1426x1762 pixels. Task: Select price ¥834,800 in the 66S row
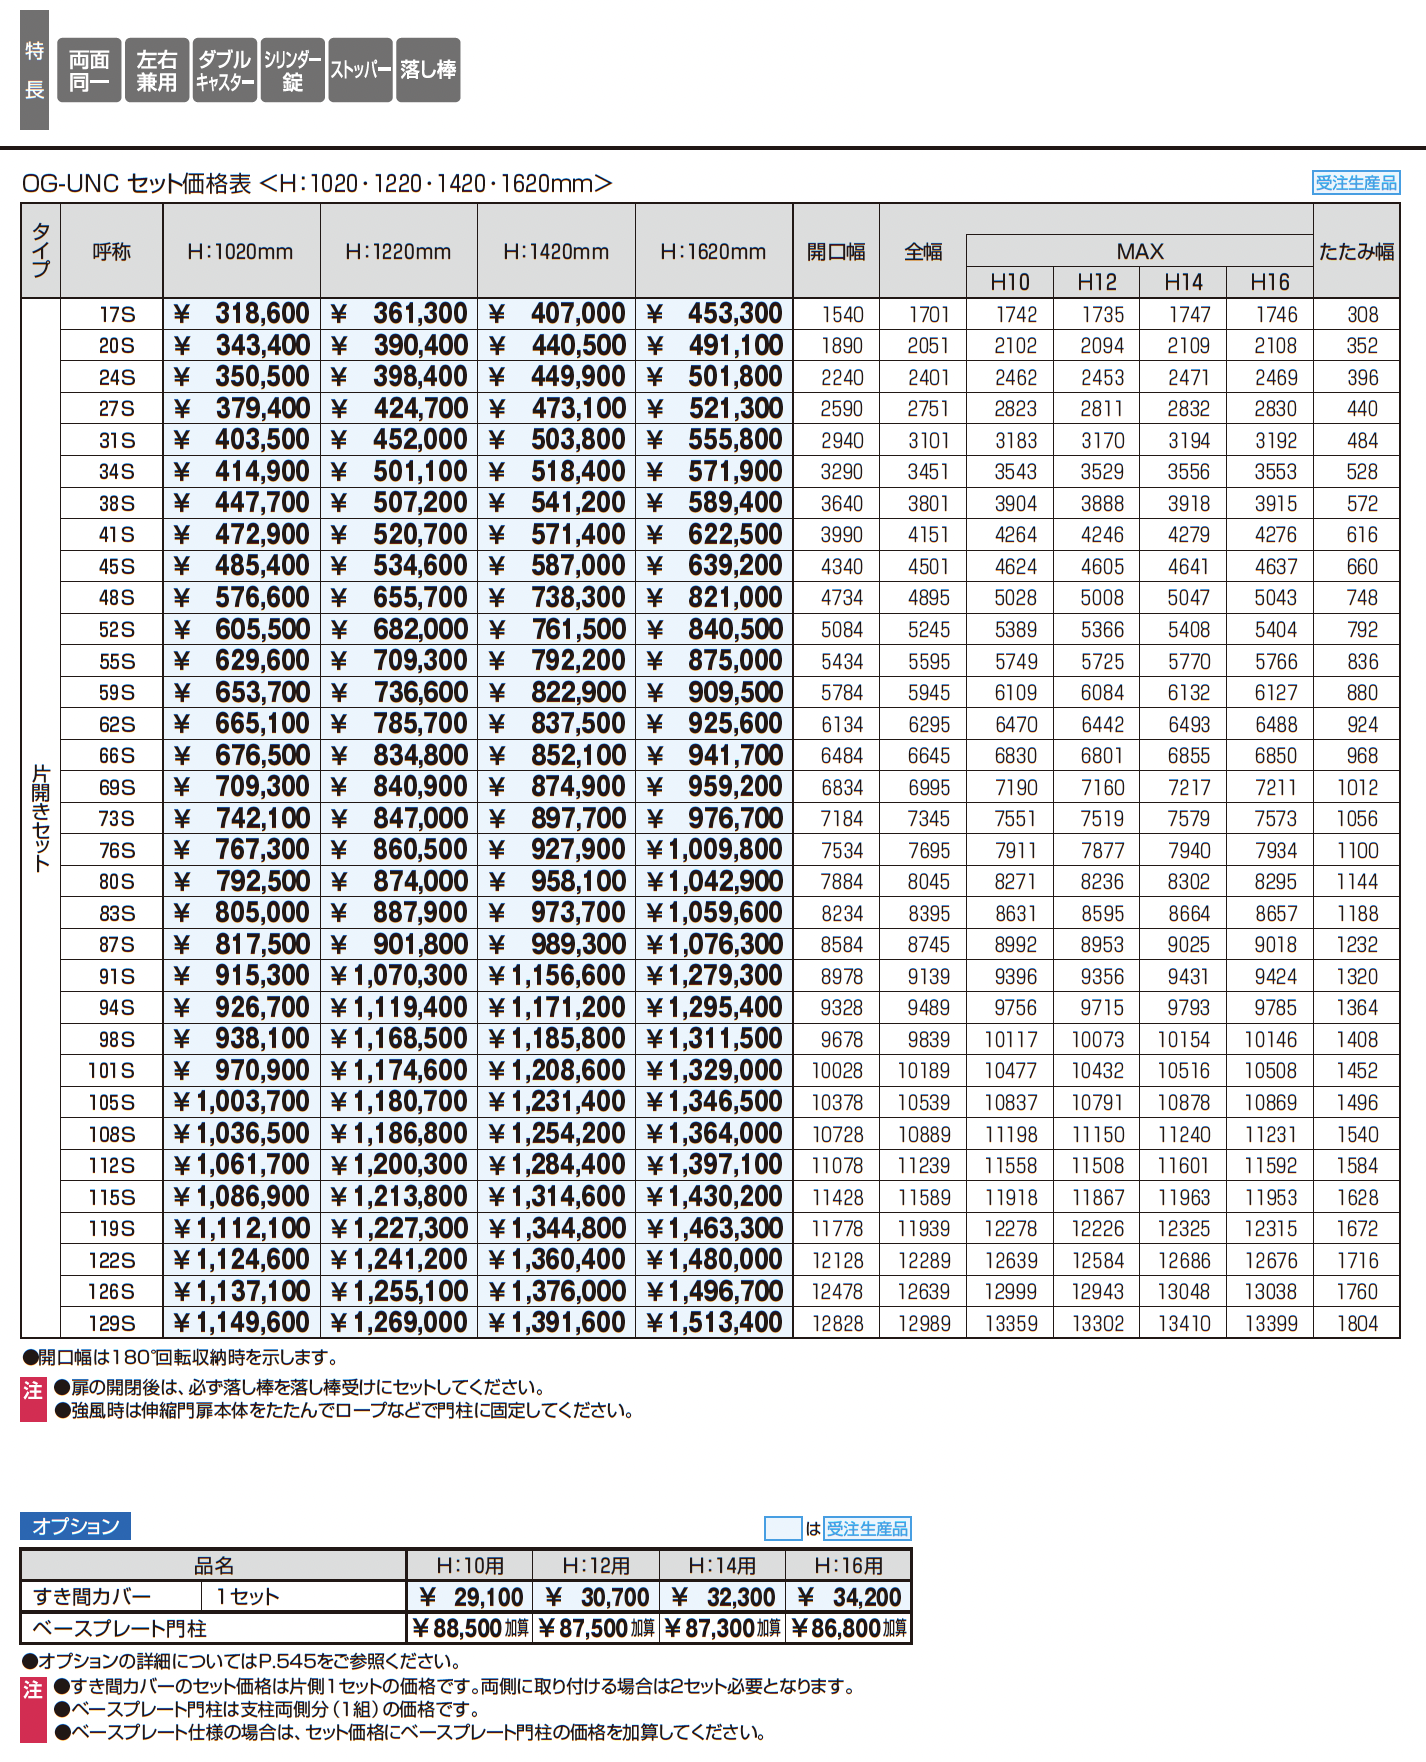pyautogui.click(x=399, y=756)
